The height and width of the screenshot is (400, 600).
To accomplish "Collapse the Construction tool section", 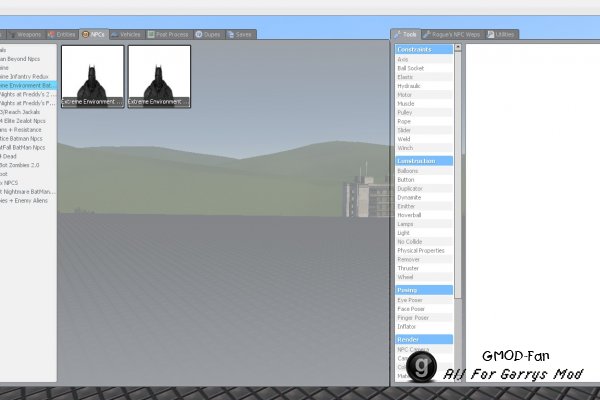I will point(424,161).
